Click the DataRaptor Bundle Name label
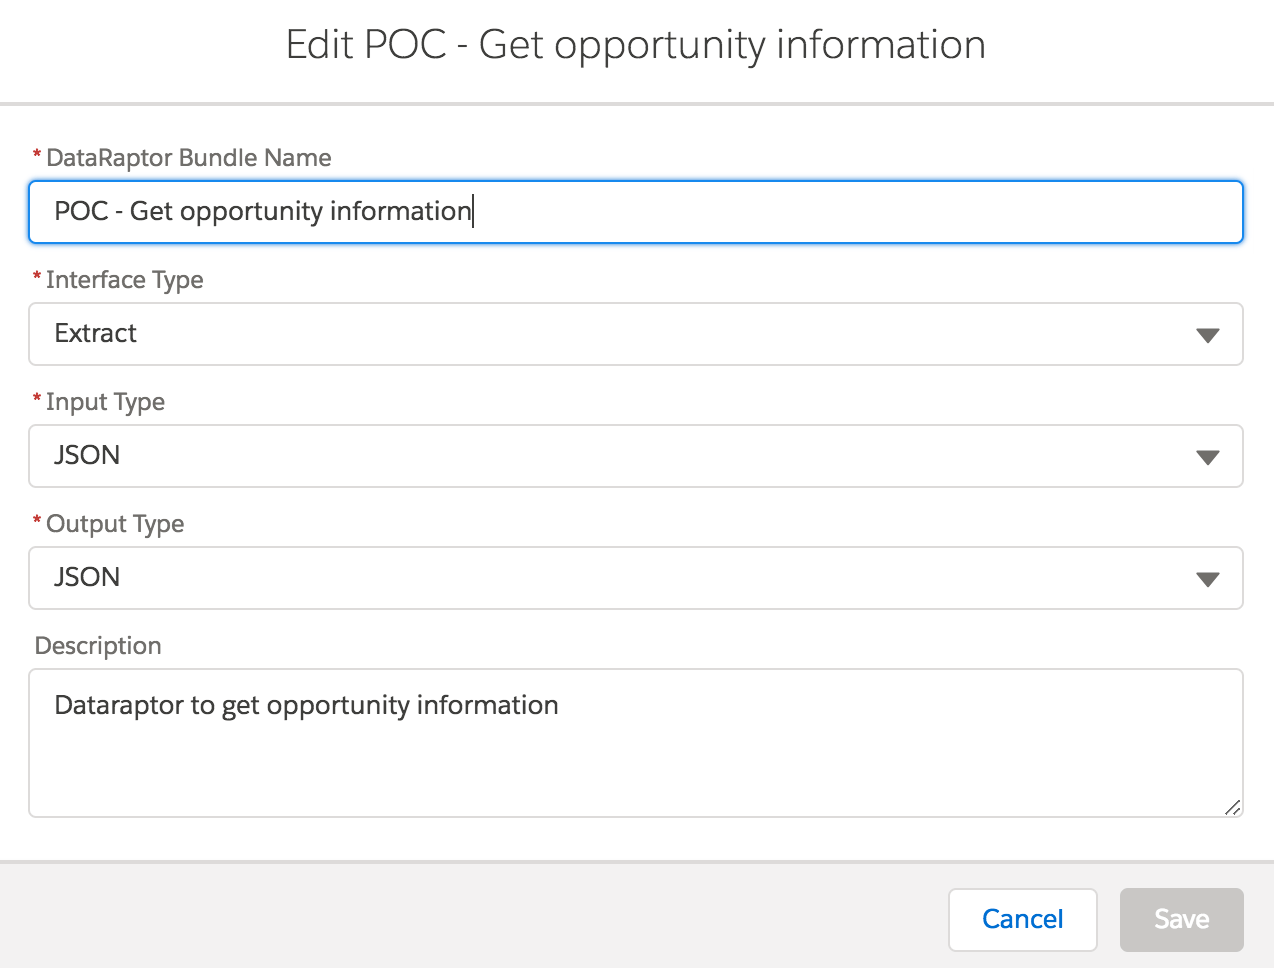Viewport: 1274px width, 968px height. click(x=188, y=158)
